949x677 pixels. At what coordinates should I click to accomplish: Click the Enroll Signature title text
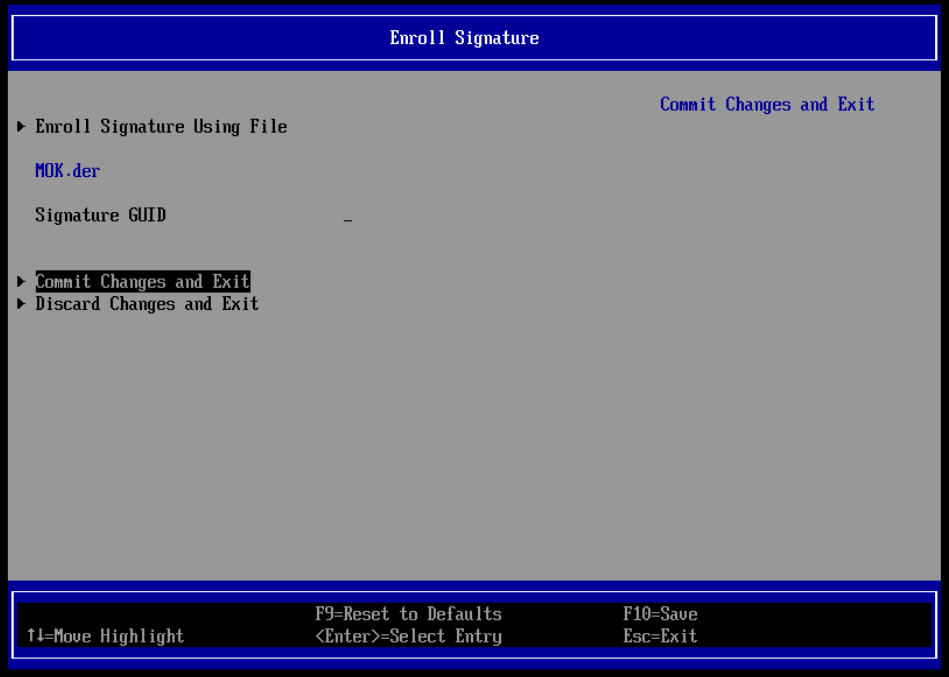[464, 38]
